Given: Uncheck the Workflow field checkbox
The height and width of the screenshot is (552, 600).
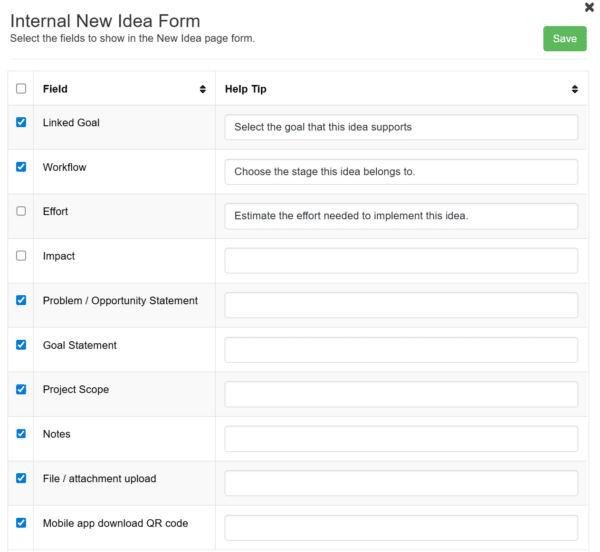Looking at the screenshot, I should coord(21,167).
